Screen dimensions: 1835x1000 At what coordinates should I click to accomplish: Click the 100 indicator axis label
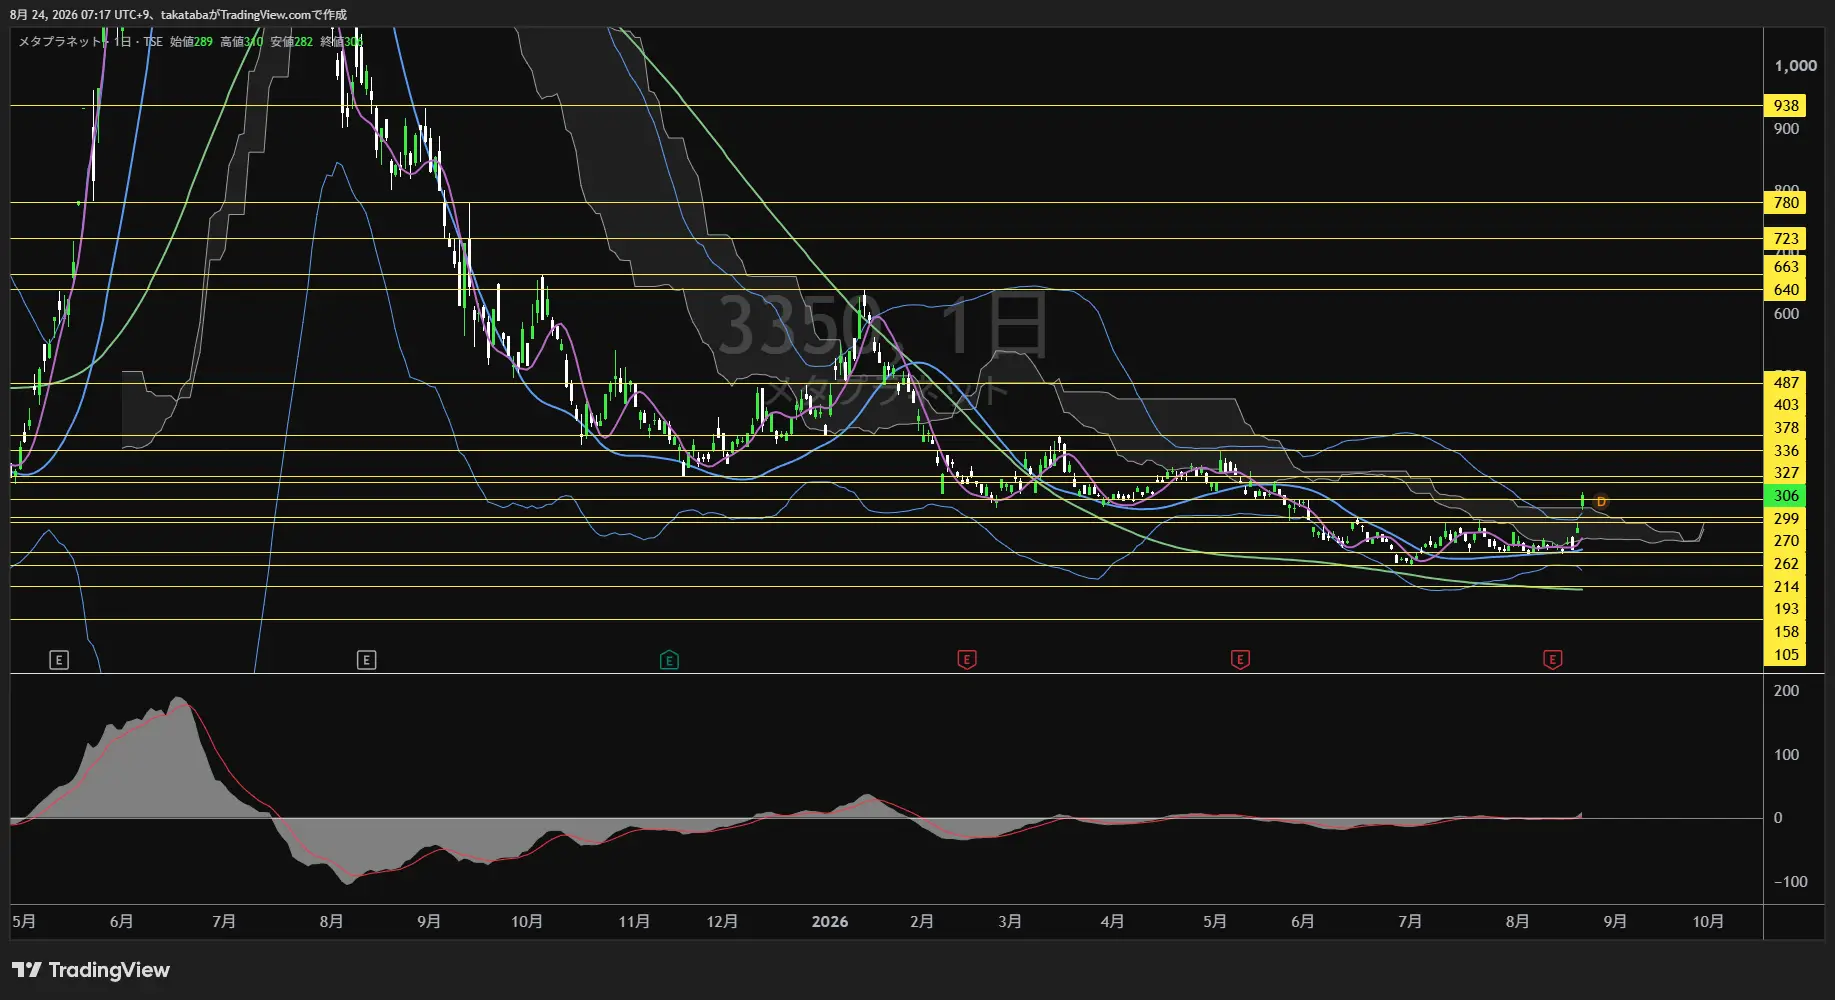(x=1786, y=755)
